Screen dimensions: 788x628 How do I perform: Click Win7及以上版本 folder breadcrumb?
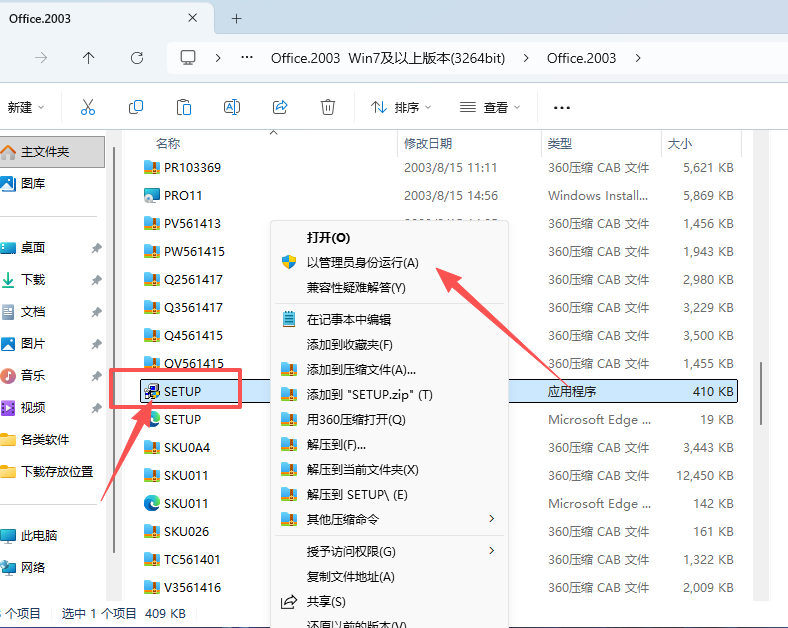[x=388, y=58]
